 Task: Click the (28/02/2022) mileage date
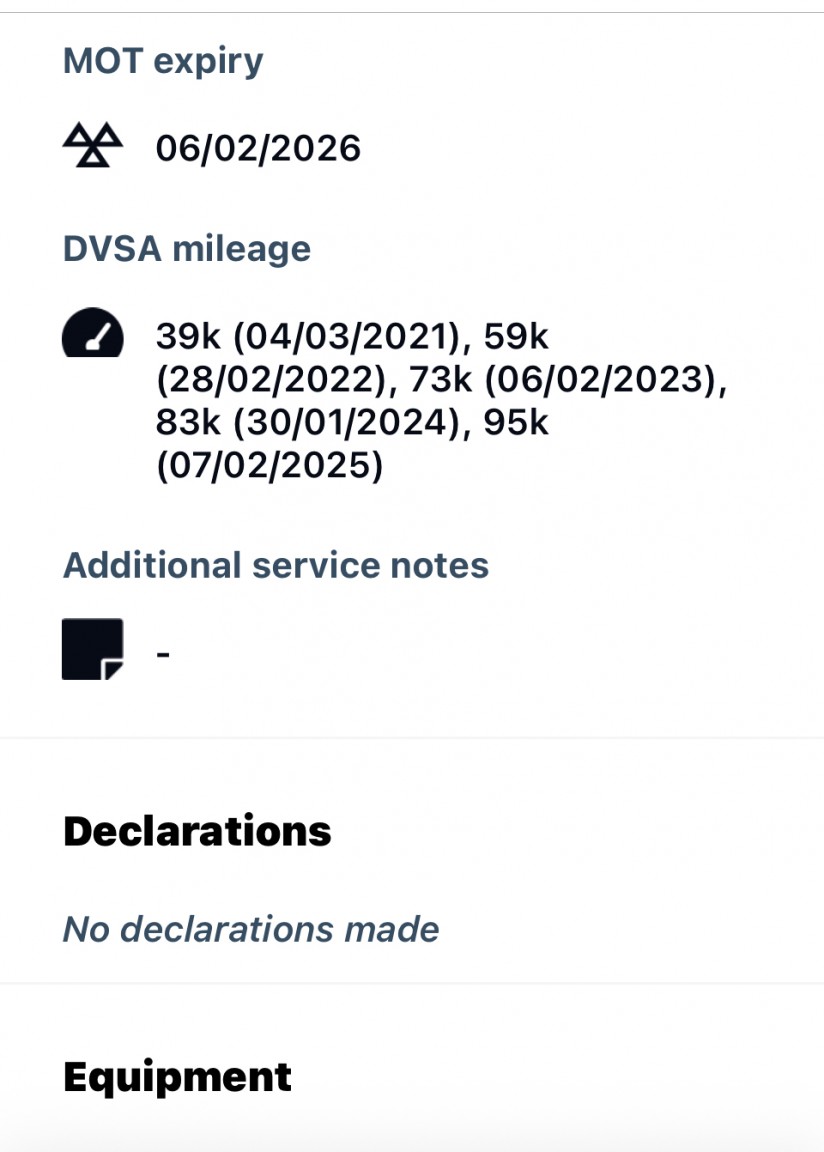[x=270, y=380]
